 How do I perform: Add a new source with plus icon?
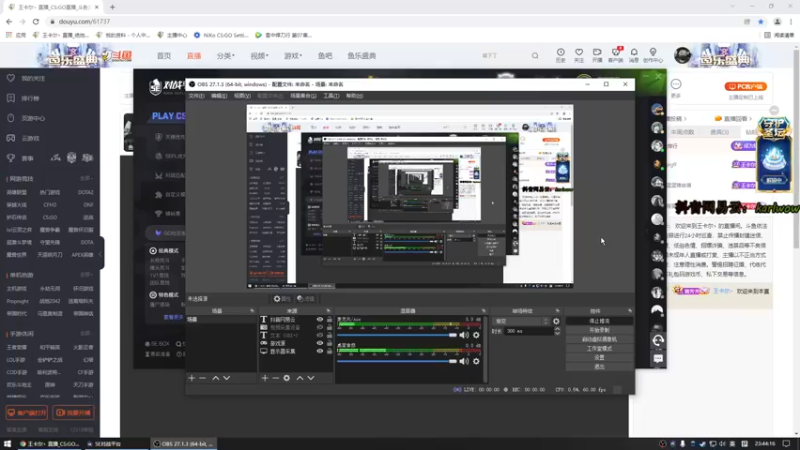265,378
